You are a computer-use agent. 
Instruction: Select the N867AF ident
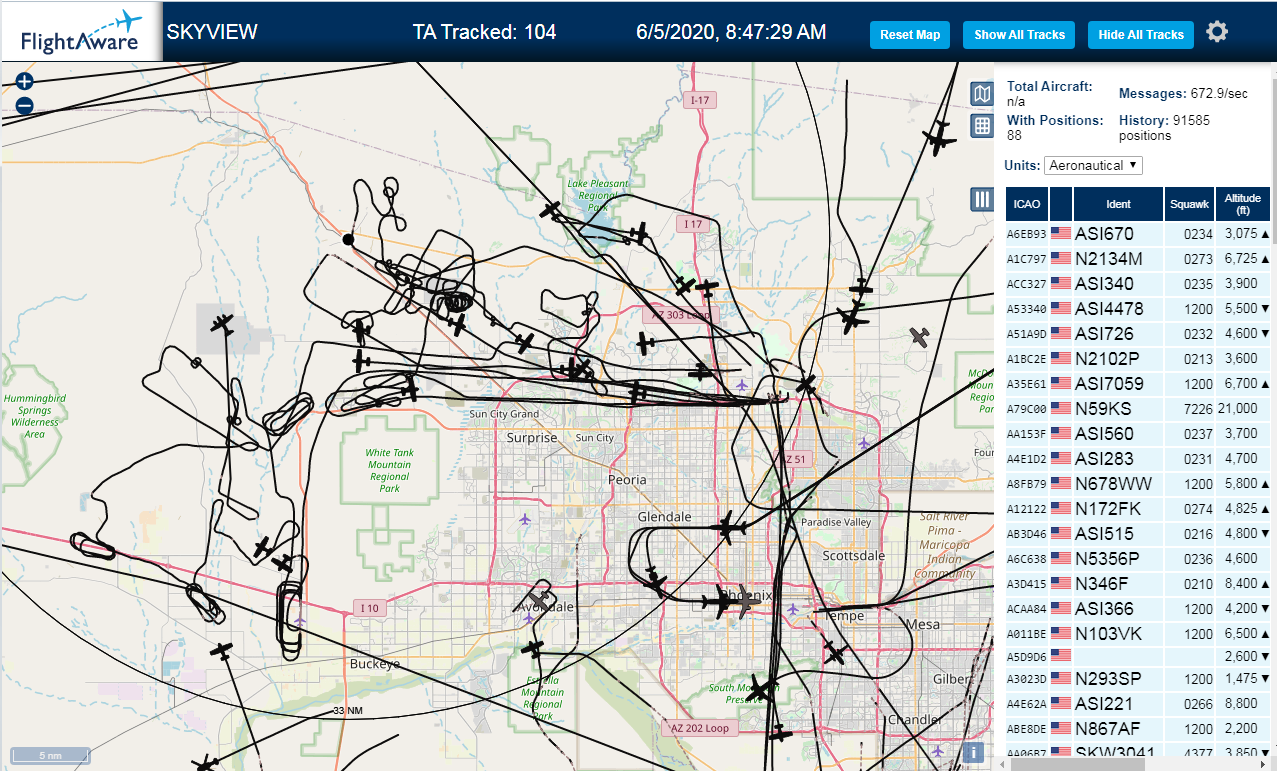coord(1108,729)
